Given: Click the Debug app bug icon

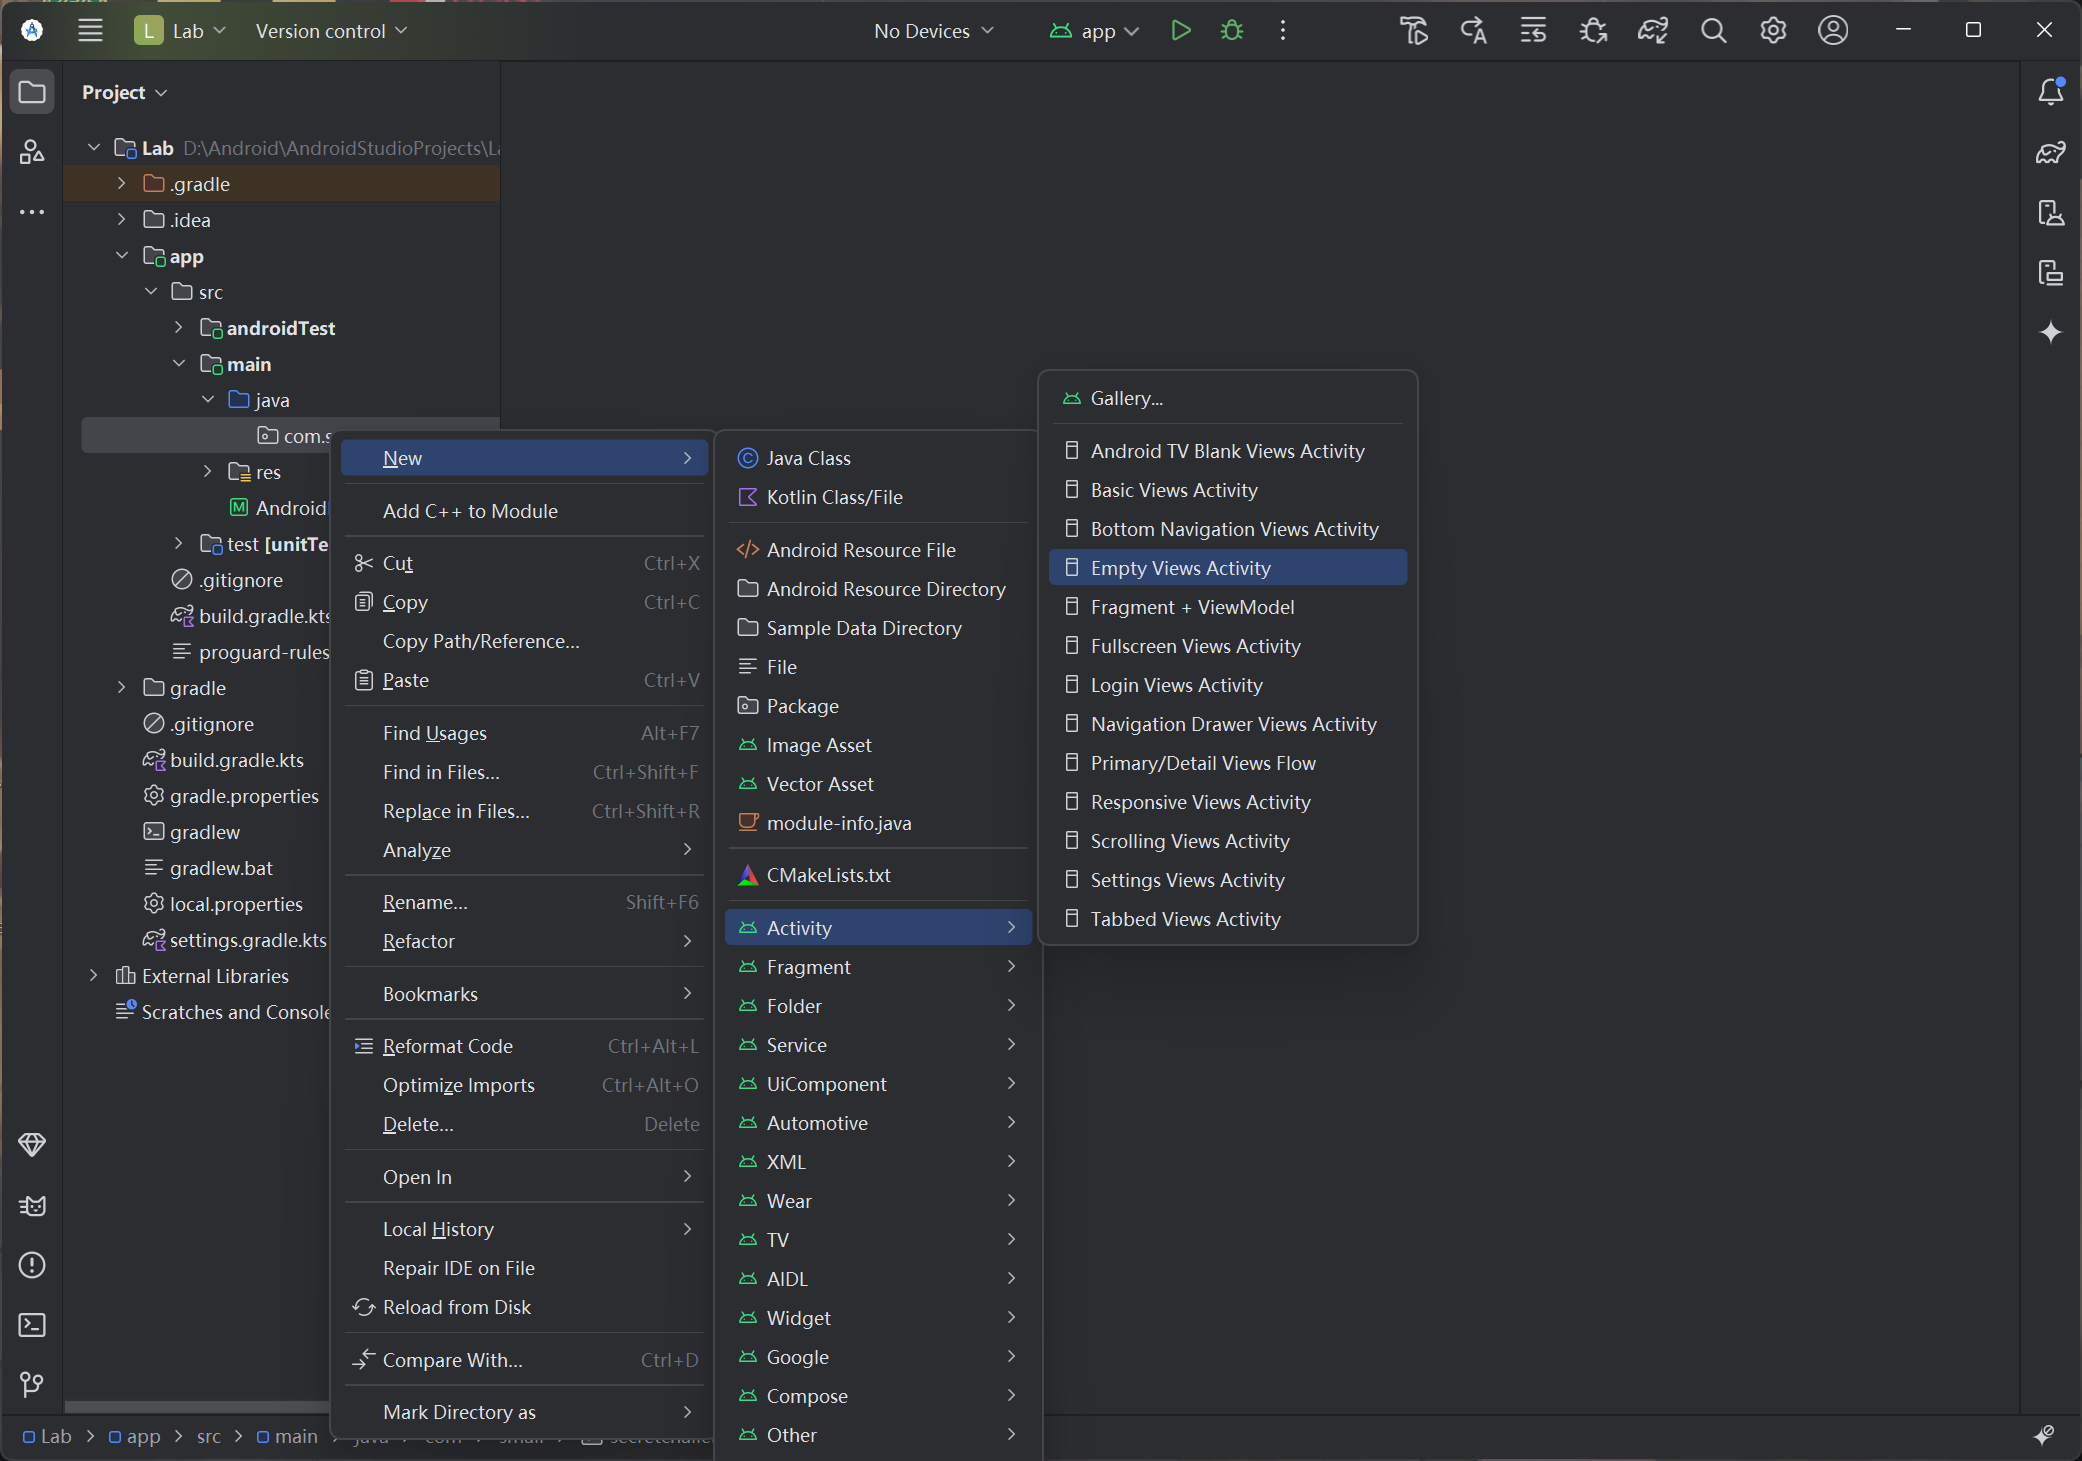Looking at the screenshot, I should [1232, 31].
